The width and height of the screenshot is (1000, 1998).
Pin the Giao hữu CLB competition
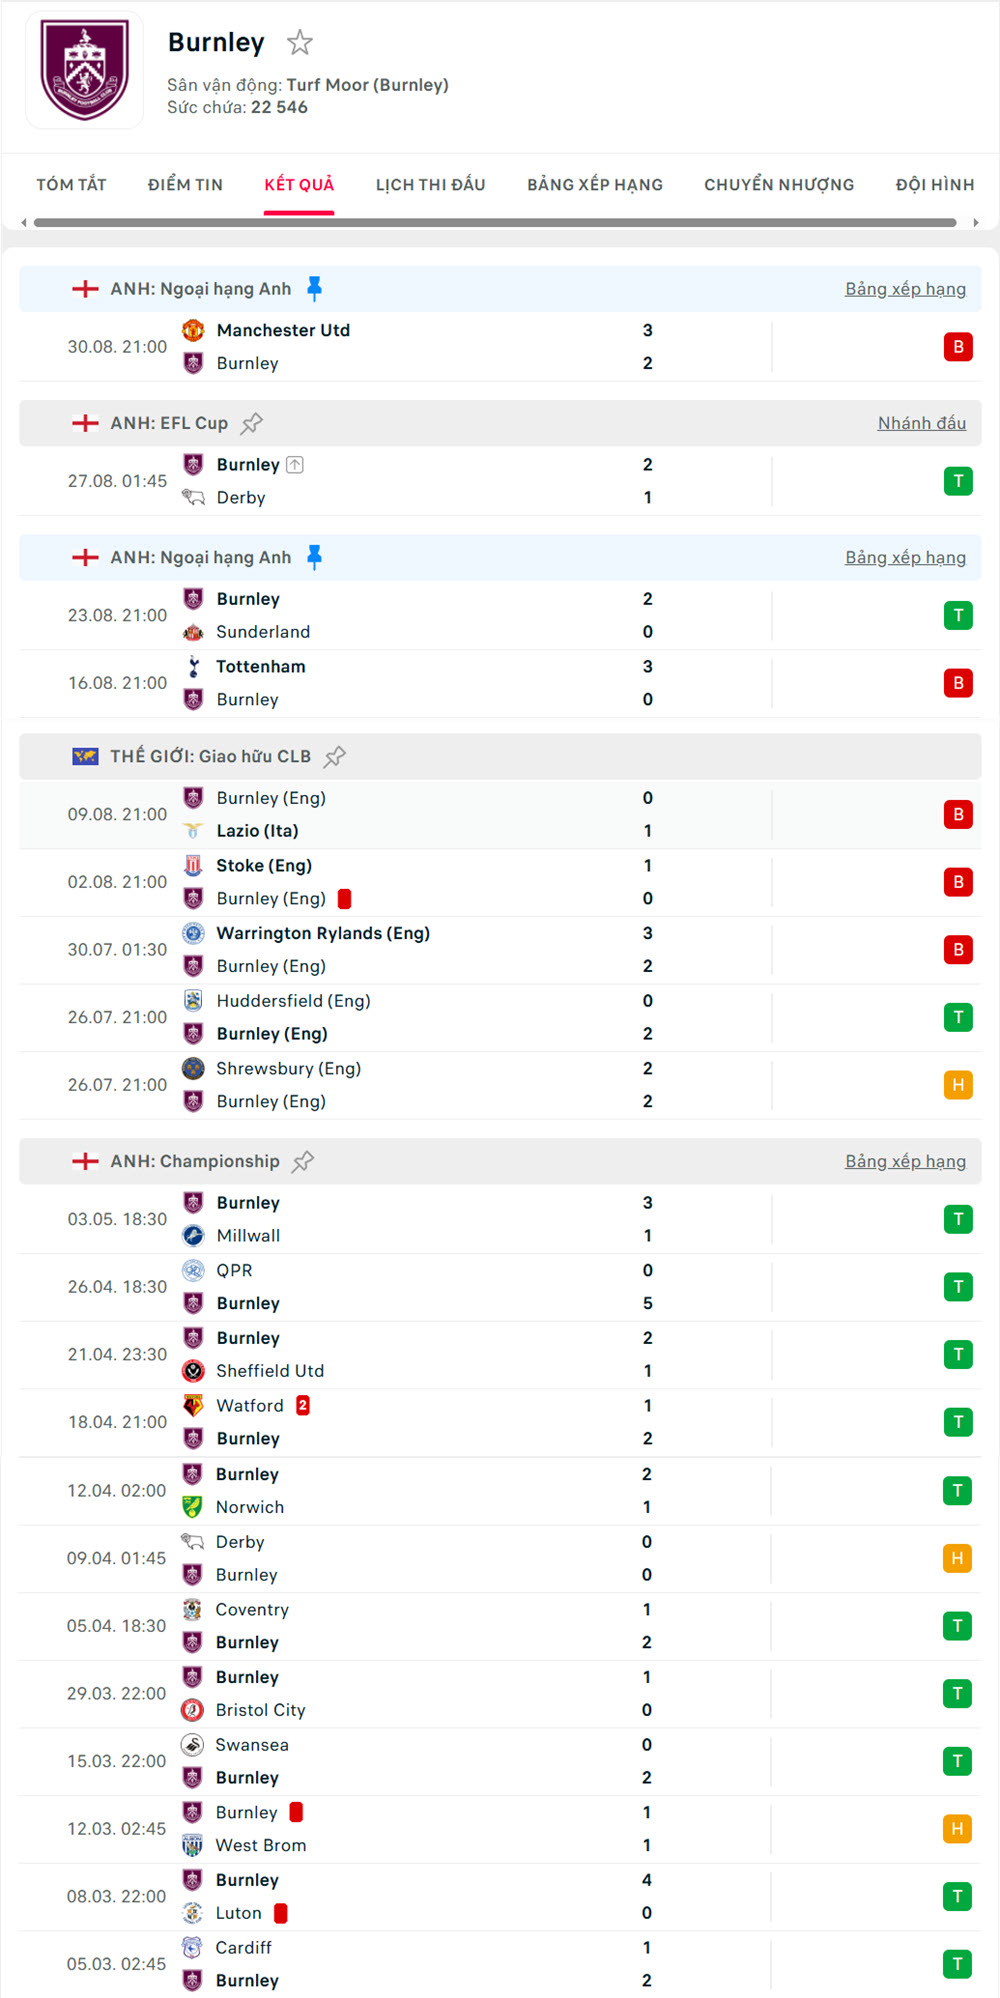click(x=335, y=756)
